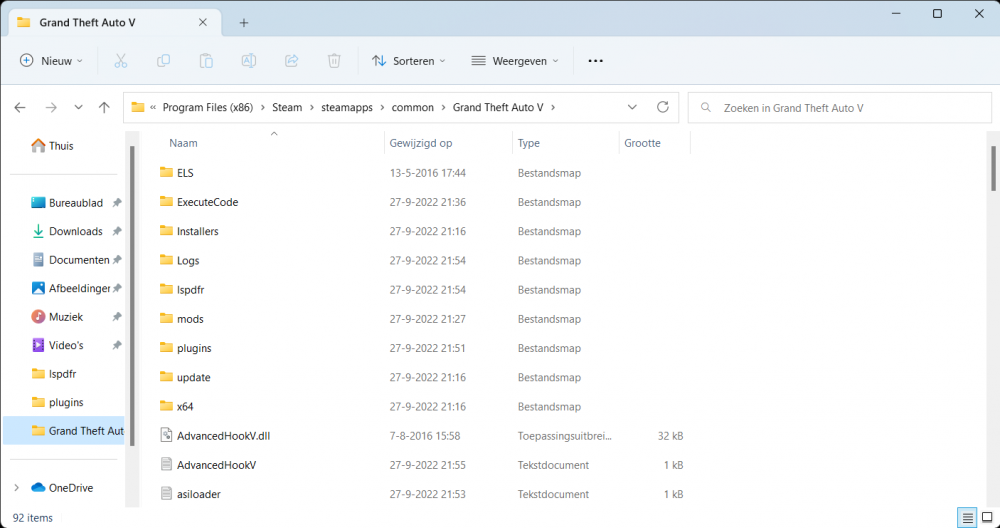Refresh the current folder view
1000x528 pixels.
click(x=662, y=107)
